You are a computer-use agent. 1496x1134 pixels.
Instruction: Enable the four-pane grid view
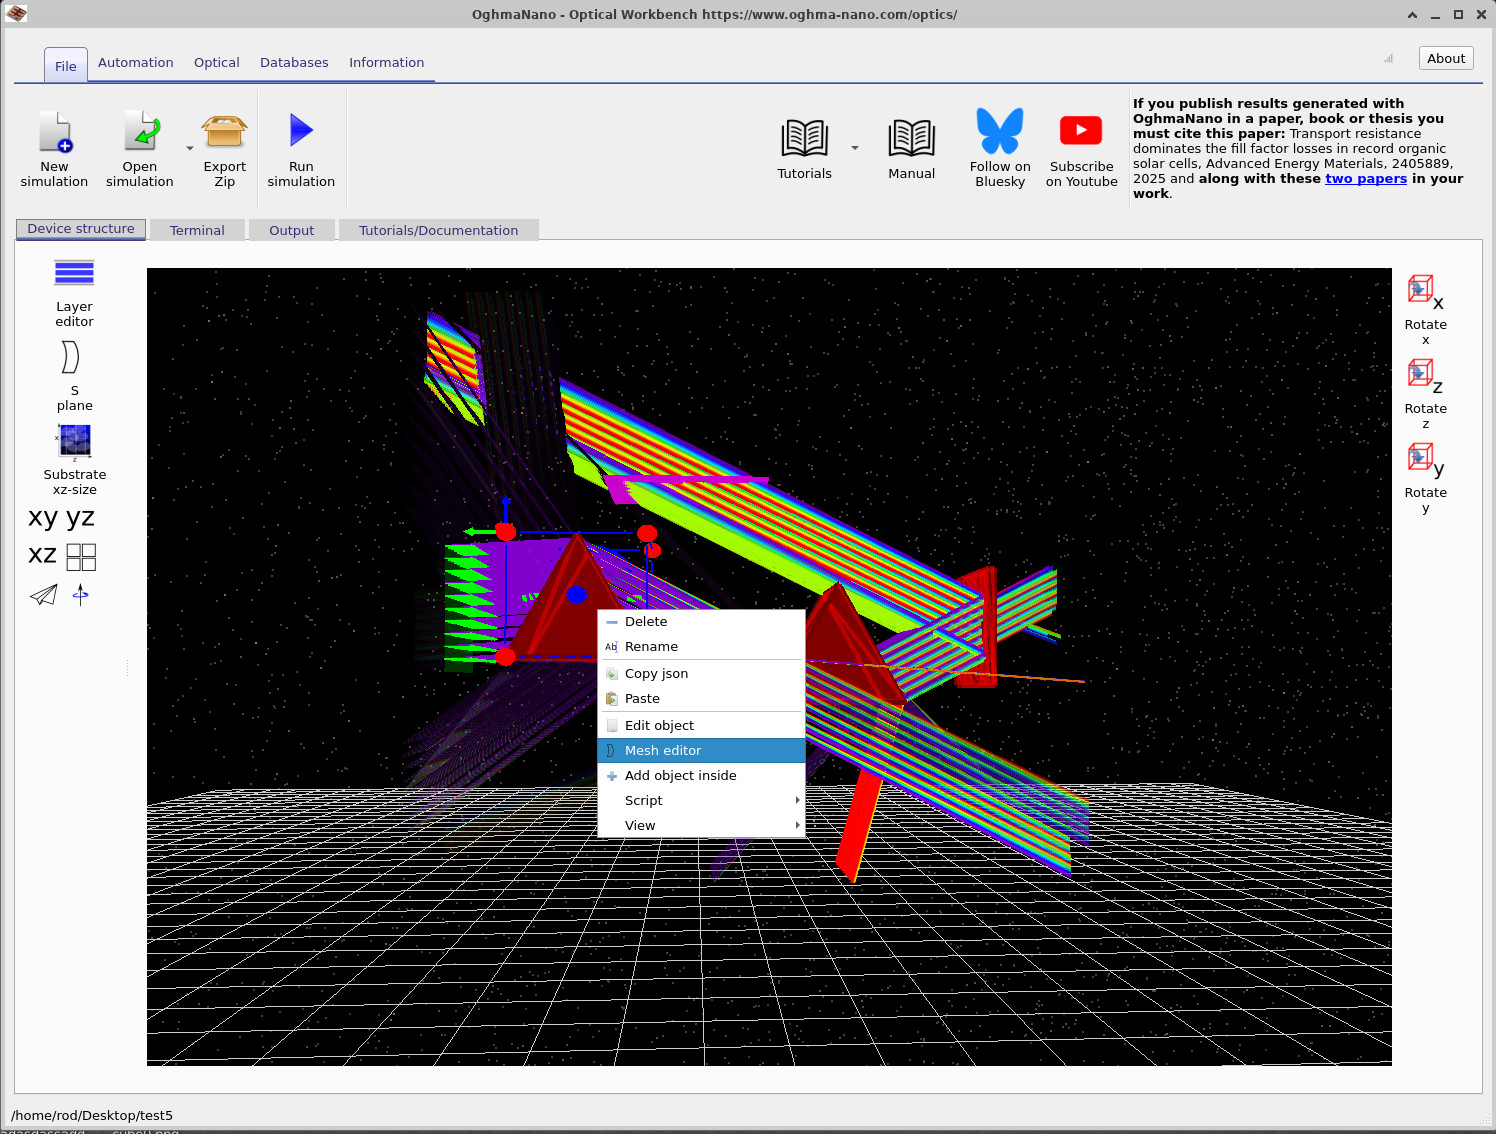tap(81, 556)
